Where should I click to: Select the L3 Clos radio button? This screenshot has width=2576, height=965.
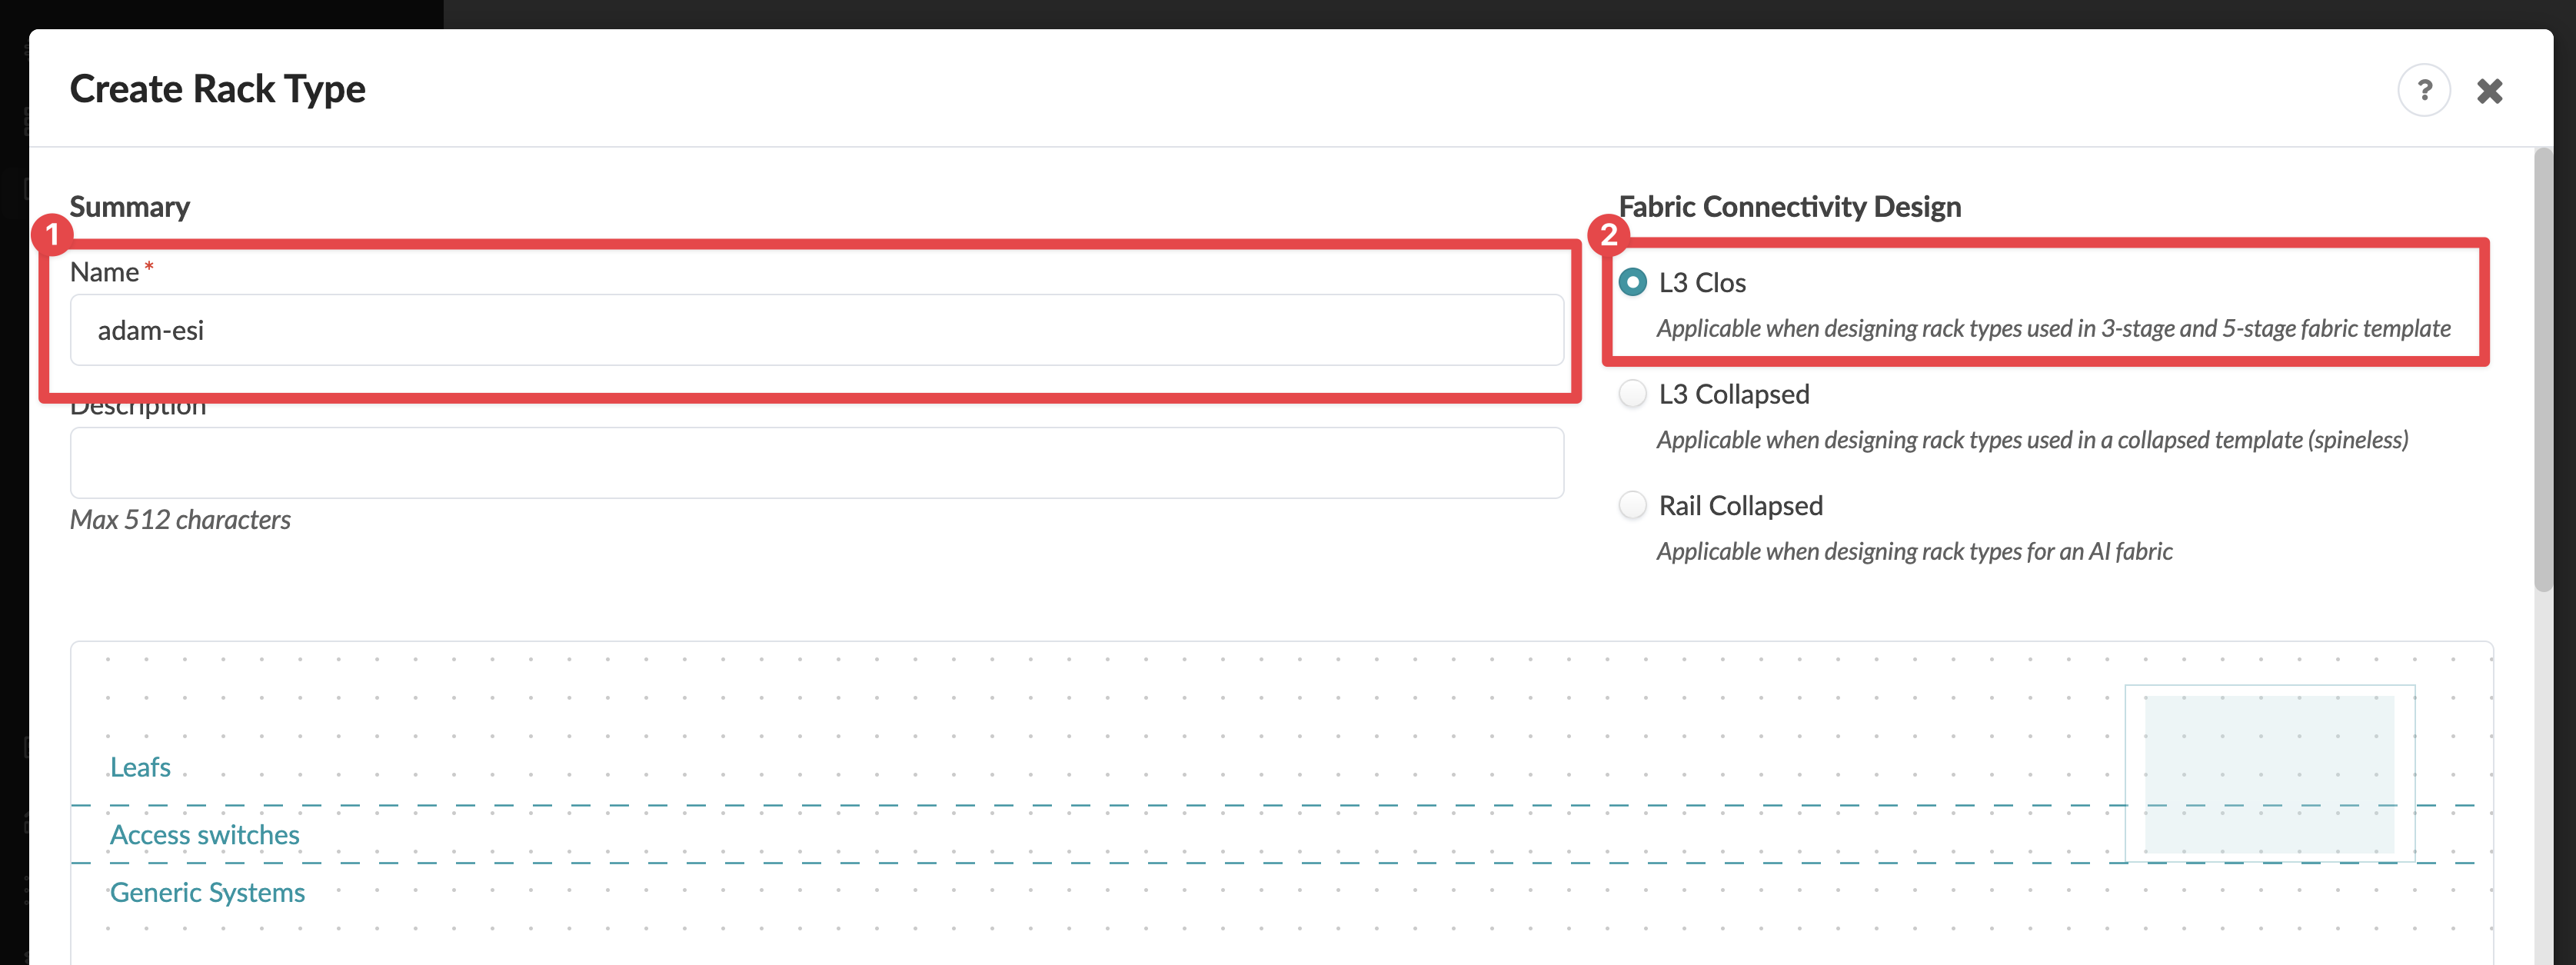(1632, 283)
